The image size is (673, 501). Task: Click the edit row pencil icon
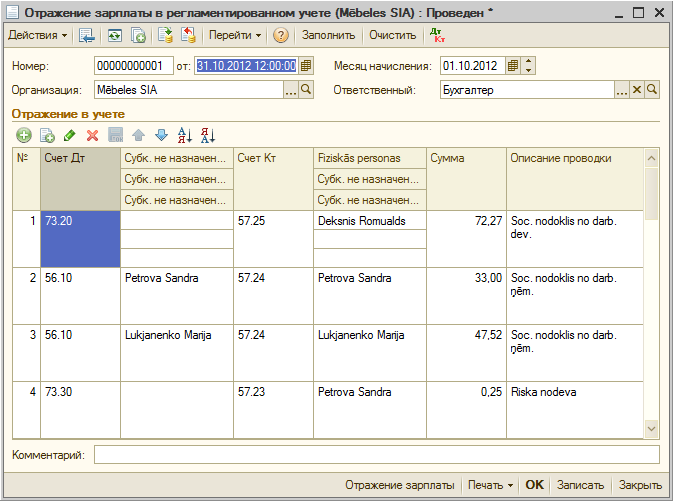pyautogui.click(x=69, y=135)
